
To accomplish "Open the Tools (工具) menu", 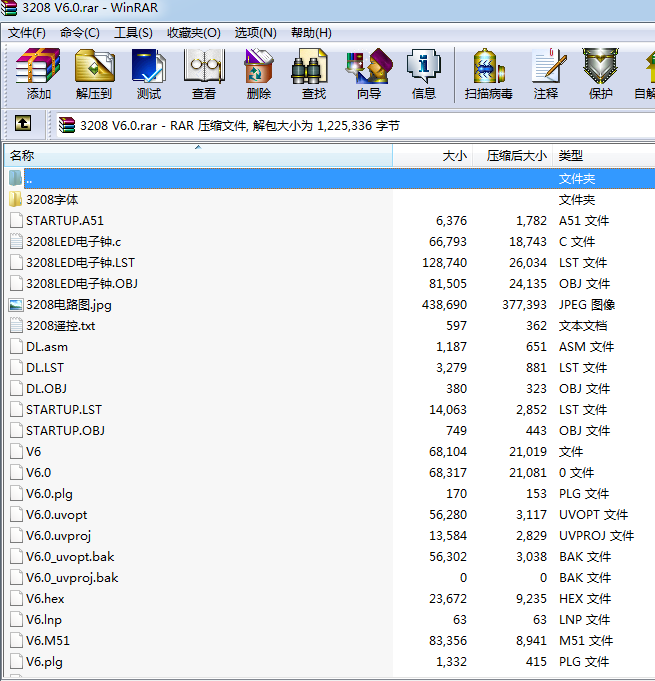I will (133, 33).
